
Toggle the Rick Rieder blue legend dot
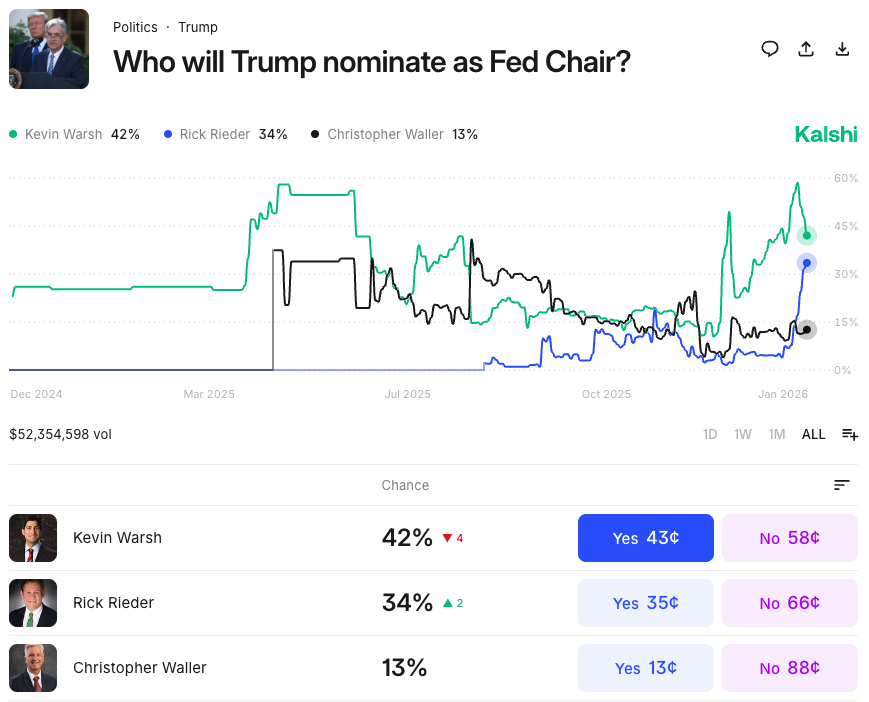[166, 133]
